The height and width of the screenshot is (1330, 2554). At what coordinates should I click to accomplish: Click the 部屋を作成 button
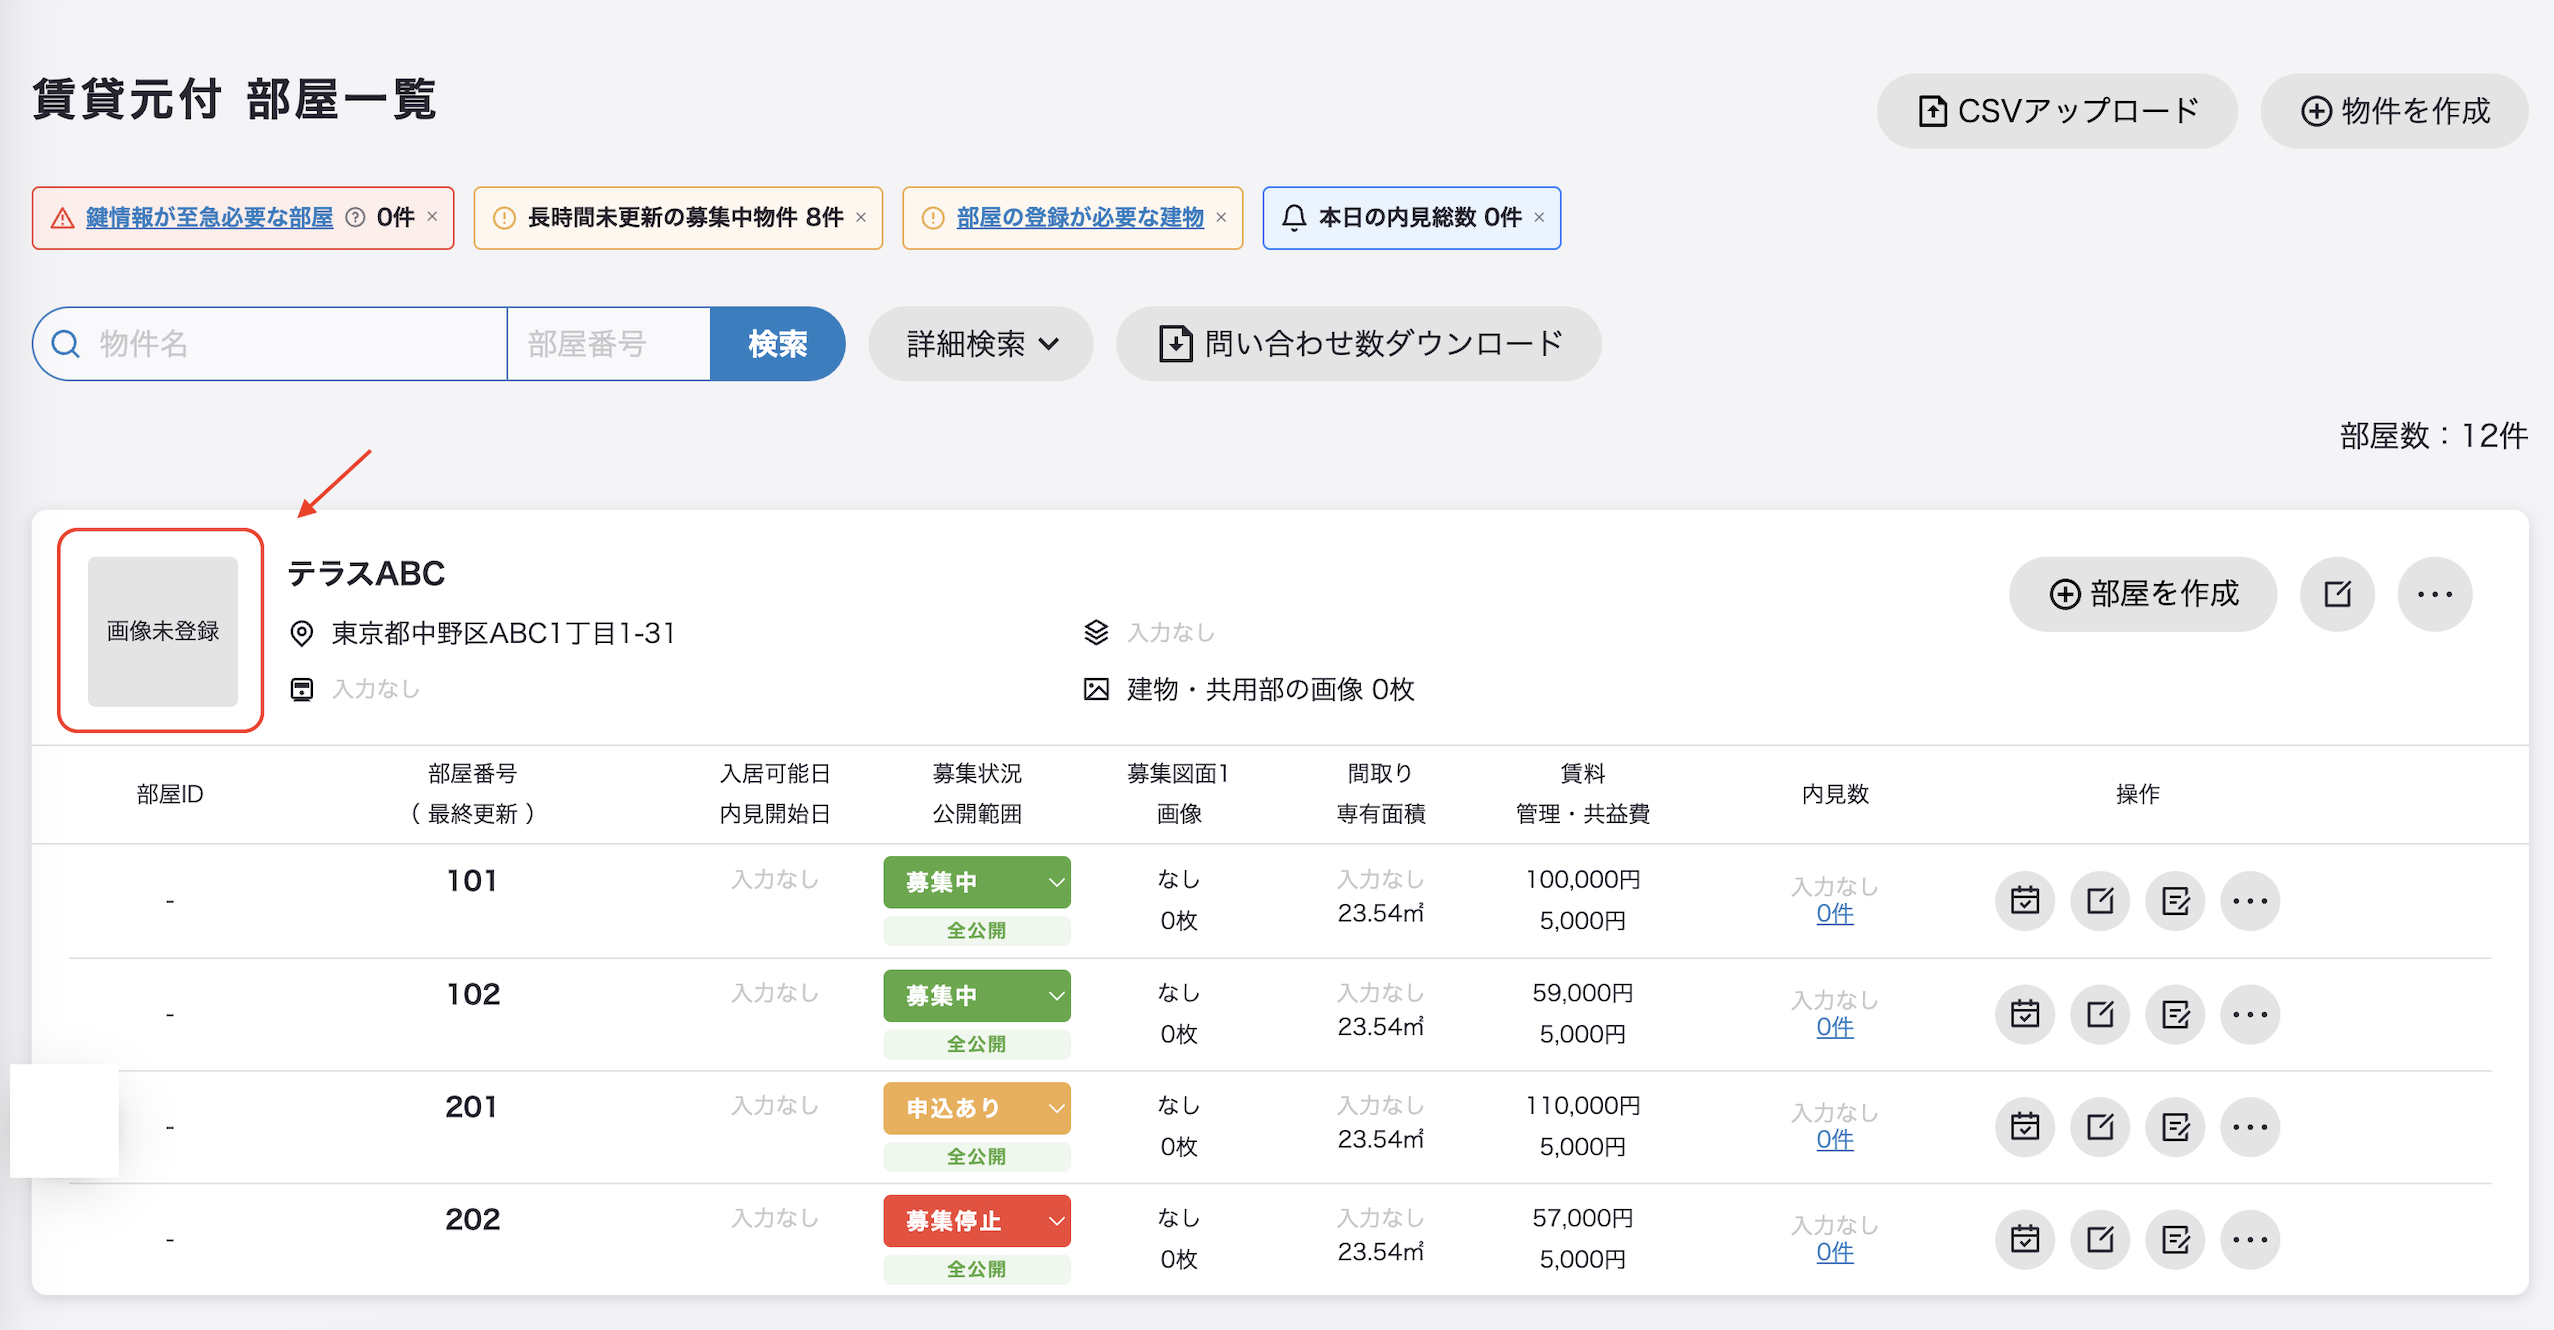(x=2143, y=594)
